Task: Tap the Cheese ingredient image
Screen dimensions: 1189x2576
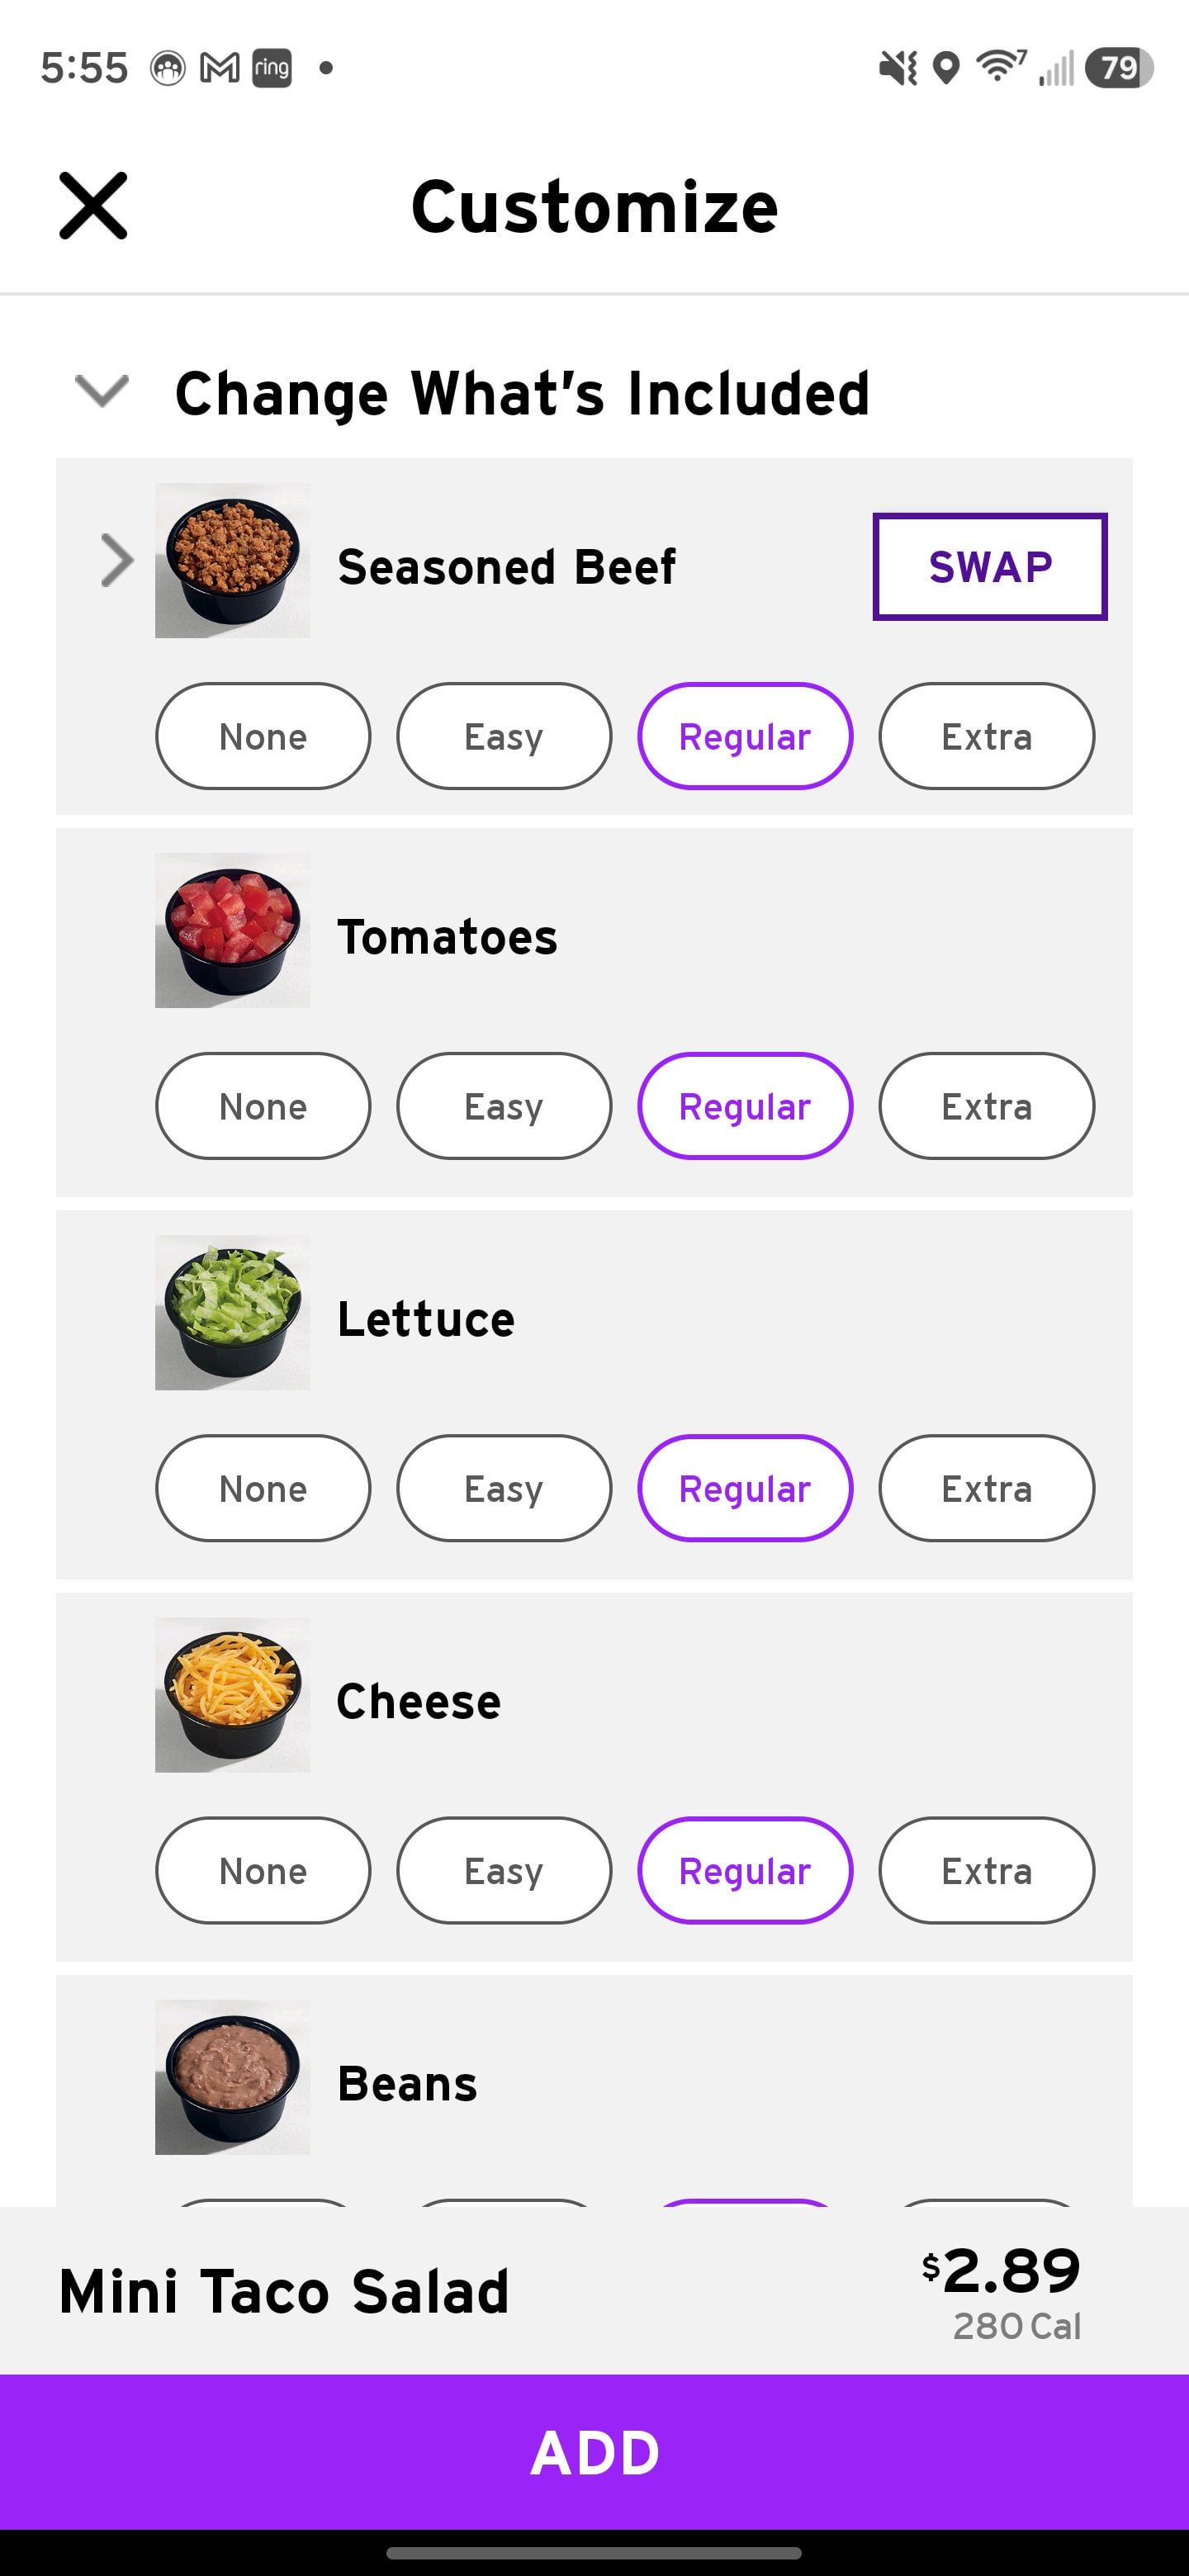Action: coord(232,1695)
